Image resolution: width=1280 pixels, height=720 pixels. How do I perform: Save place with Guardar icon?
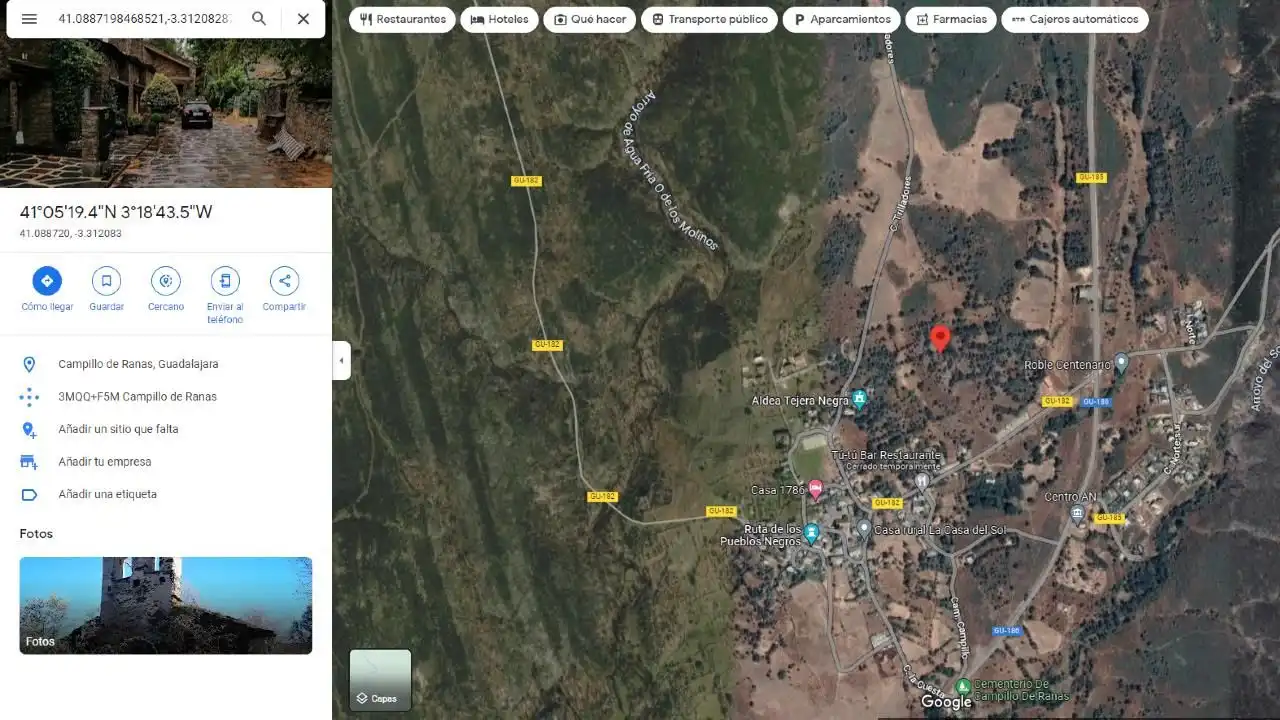[106, 281]
